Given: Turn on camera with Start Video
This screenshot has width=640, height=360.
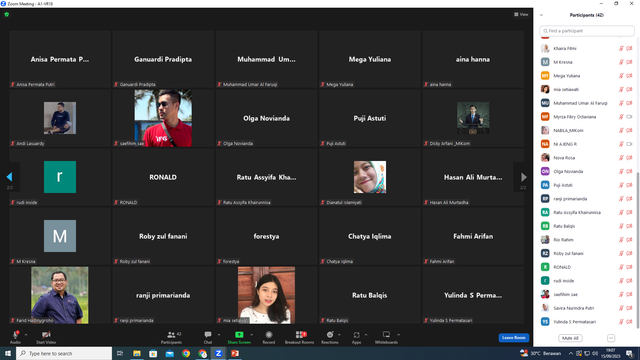Looking at the screenshot, I should point(46,337).
